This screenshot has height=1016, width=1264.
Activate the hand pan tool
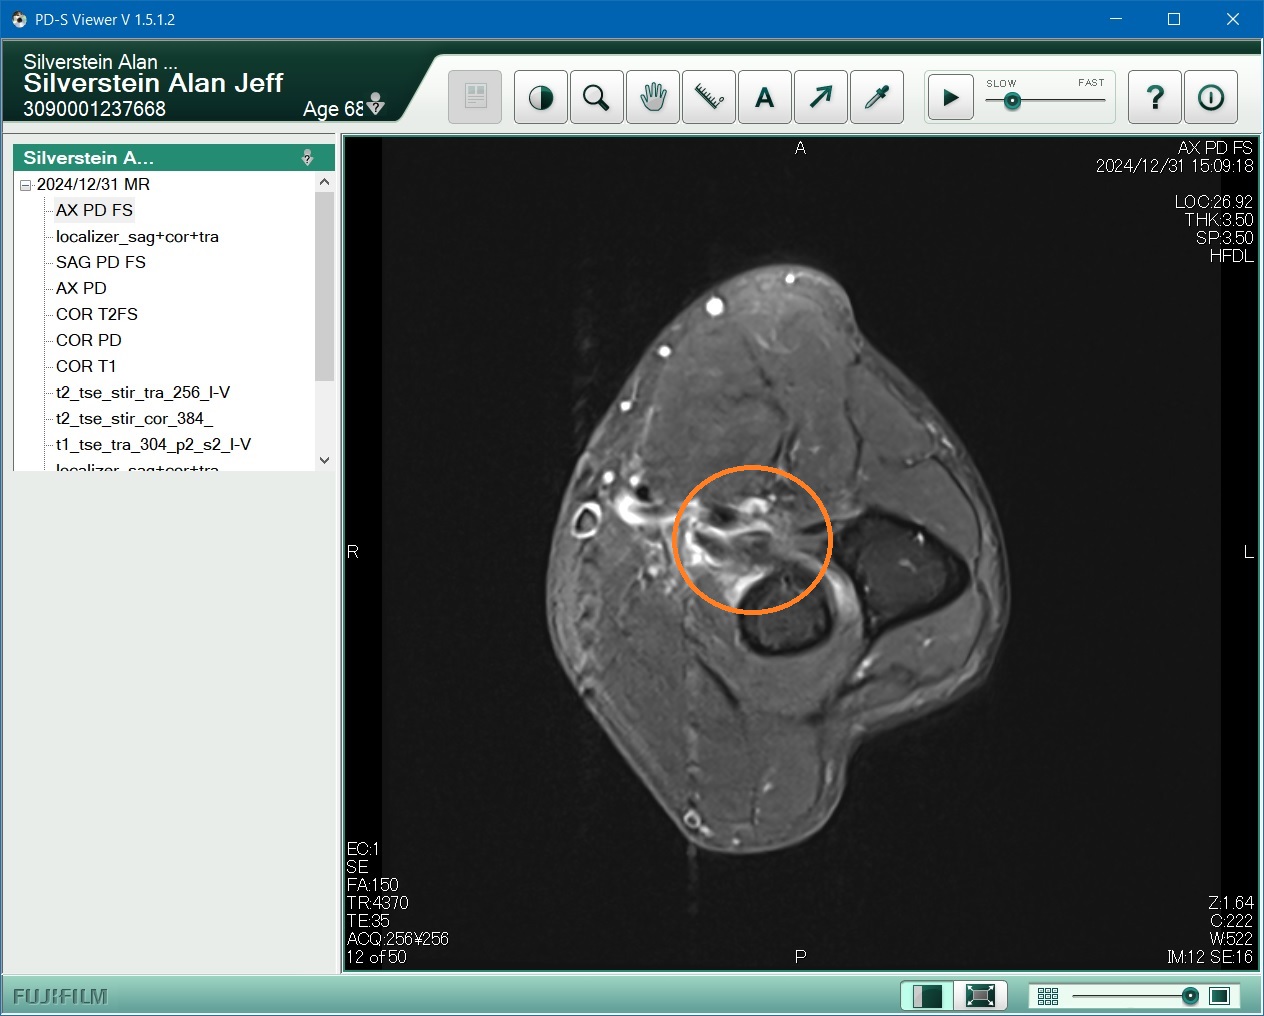[653, 97]
